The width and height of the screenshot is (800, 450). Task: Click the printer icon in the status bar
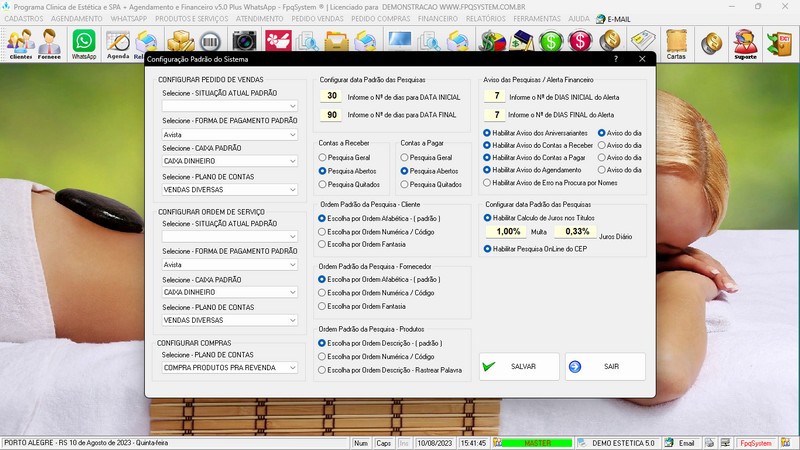(x=709, y=443)
